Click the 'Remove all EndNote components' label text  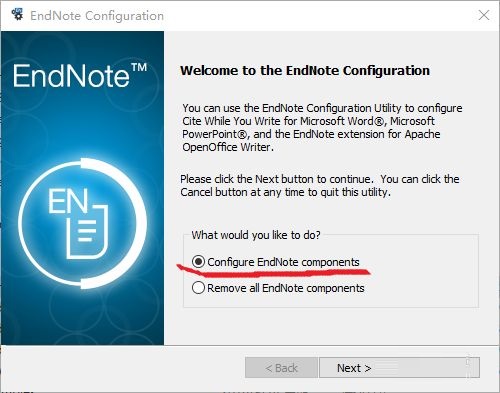(286, 288)
